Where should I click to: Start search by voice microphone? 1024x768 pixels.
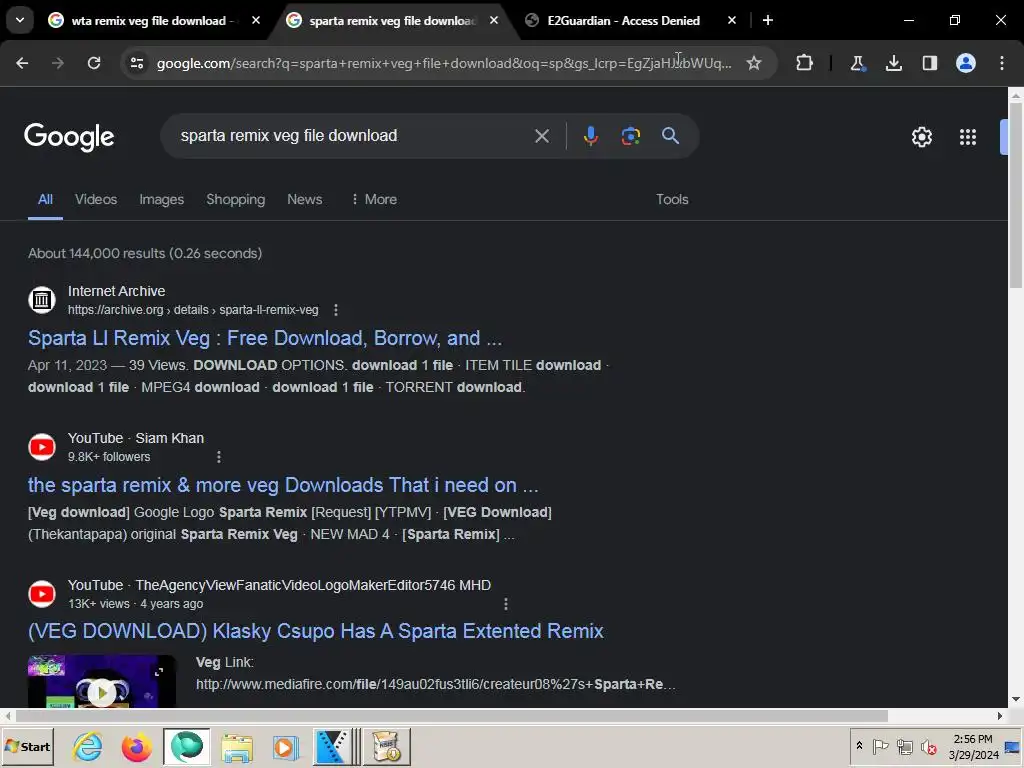click(590, 136)
